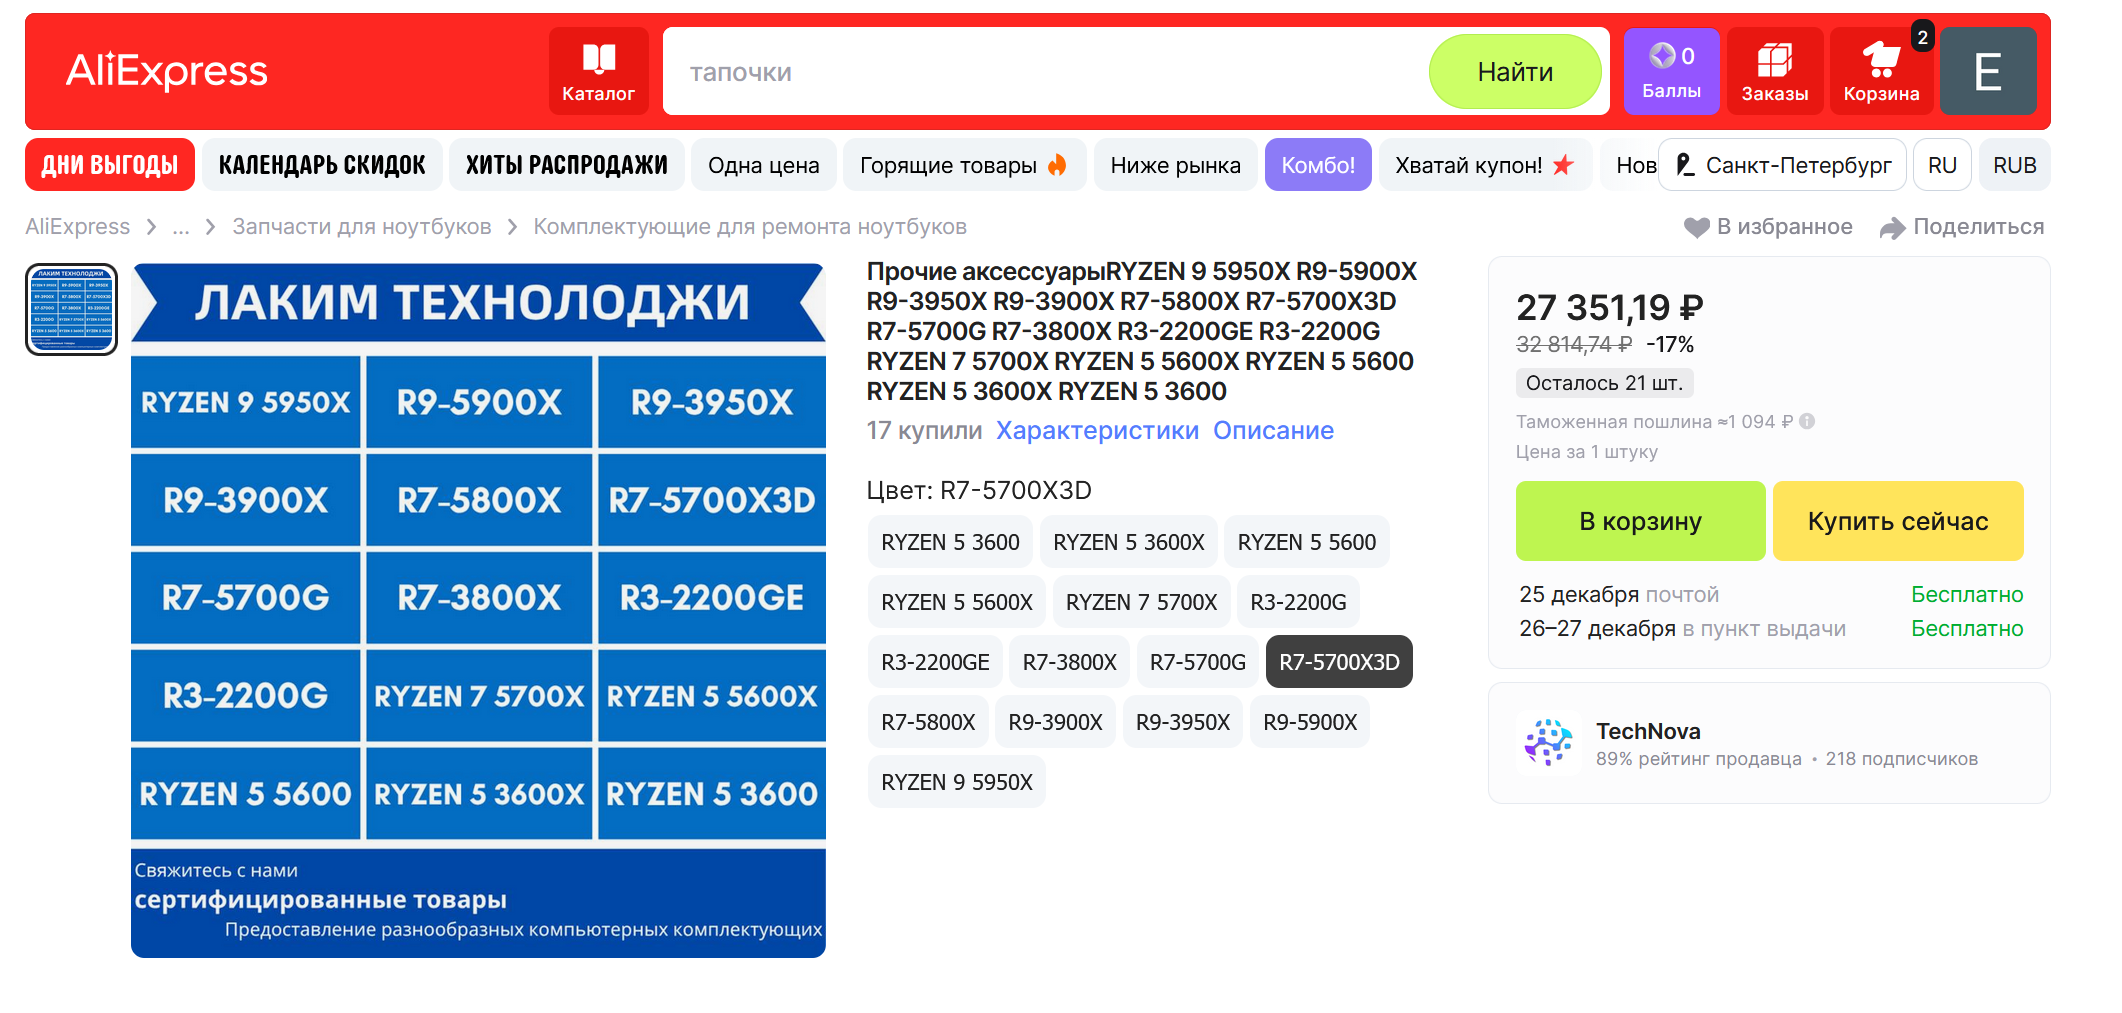Click the price 27 351,19 ₽

[x=1610, y=307]
